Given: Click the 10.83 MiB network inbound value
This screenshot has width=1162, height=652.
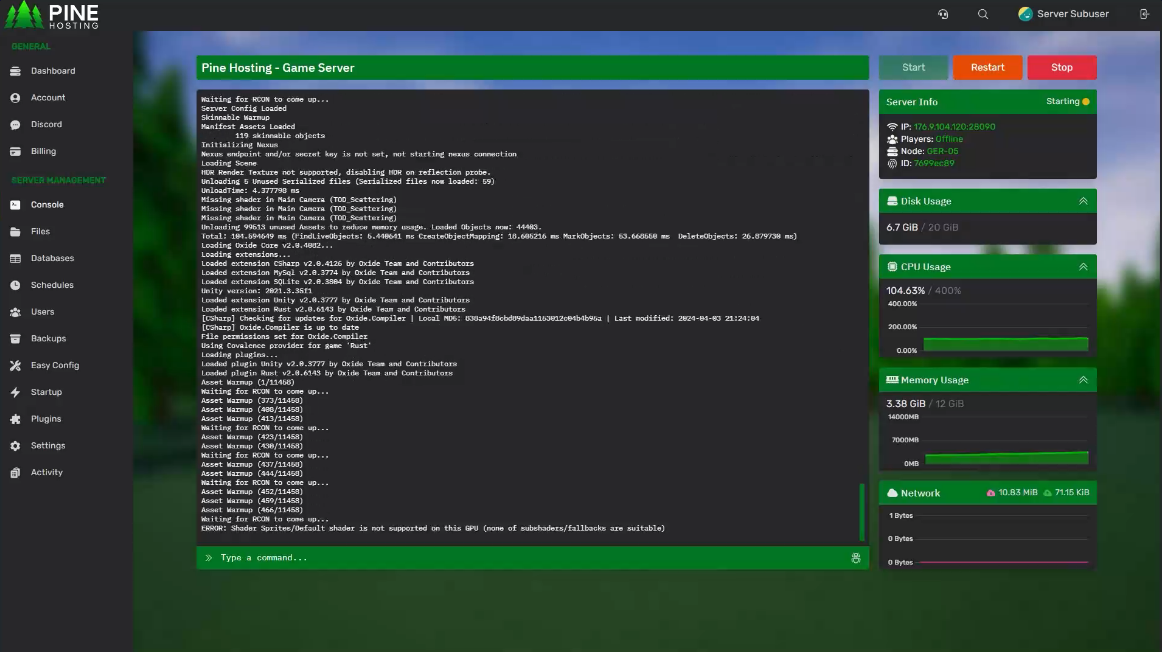Looking at the screenshot, I should pyautogui.click(x=1017, y=493).
